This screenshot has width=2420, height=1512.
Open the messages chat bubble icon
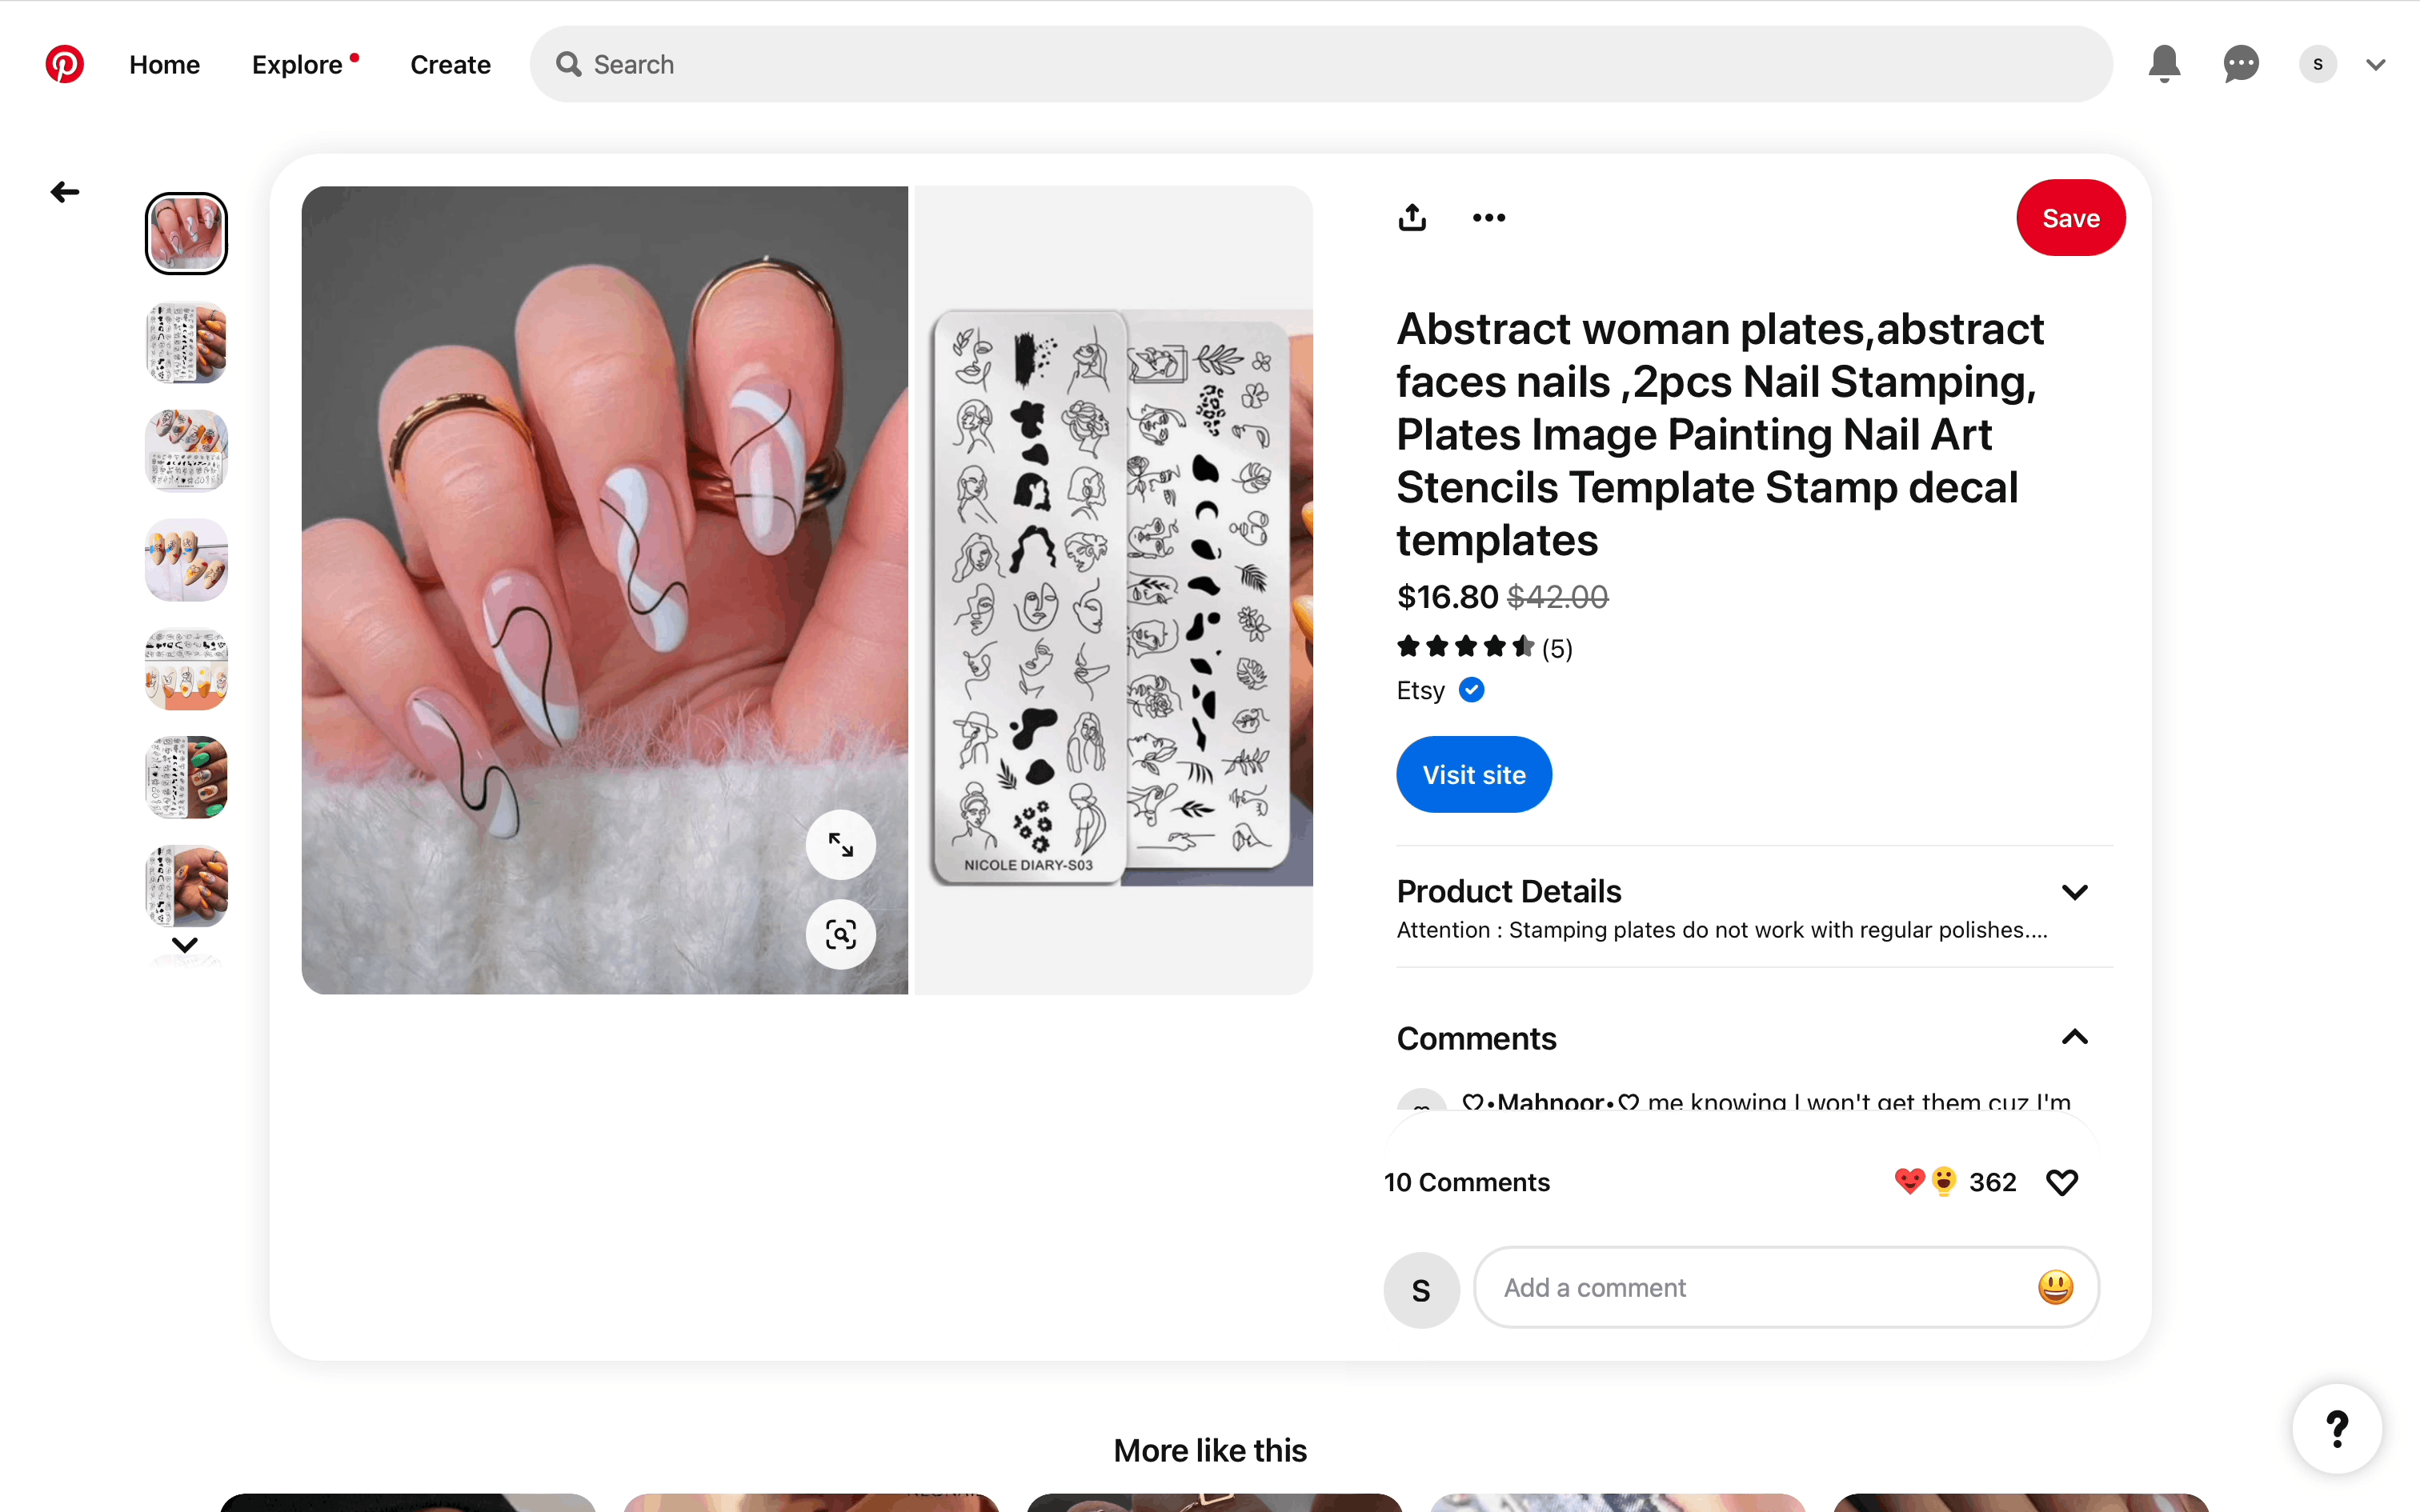point(2241,64)
